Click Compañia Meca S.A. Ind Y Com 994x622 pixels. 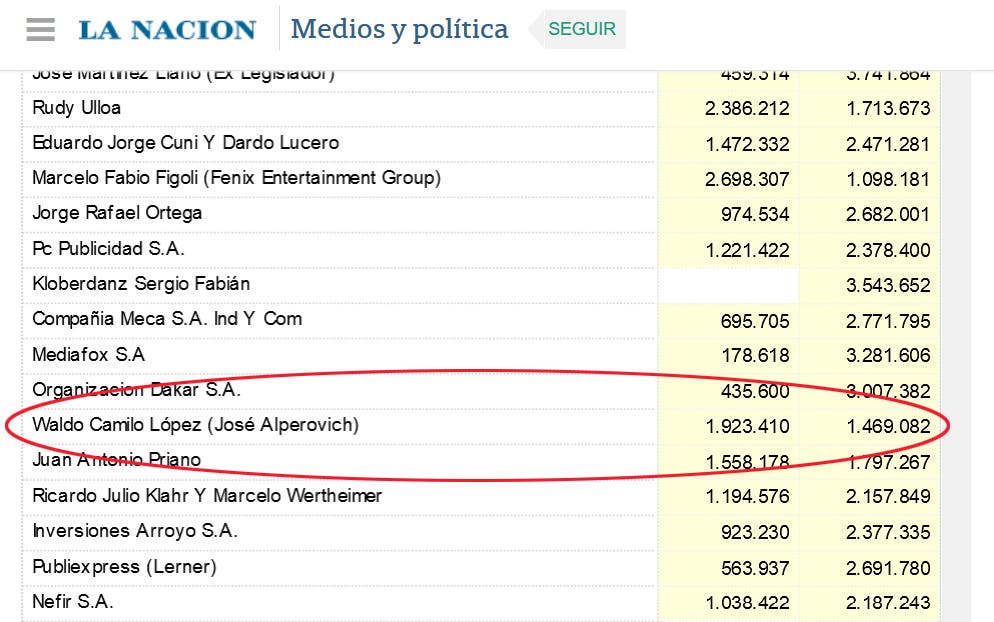(167, 318)
